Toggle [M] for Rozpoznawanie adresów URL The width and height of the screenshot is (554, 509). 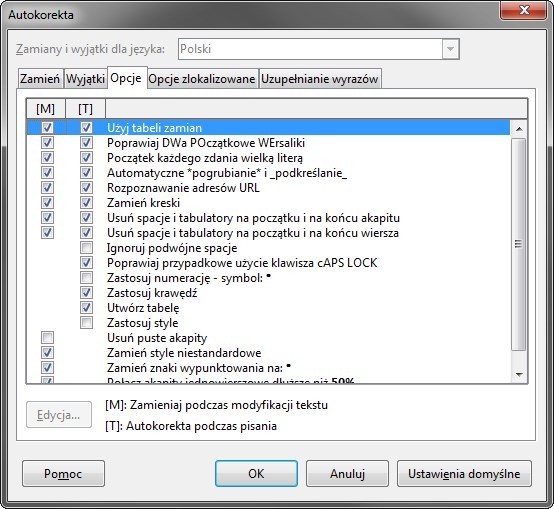coord(47,188)
